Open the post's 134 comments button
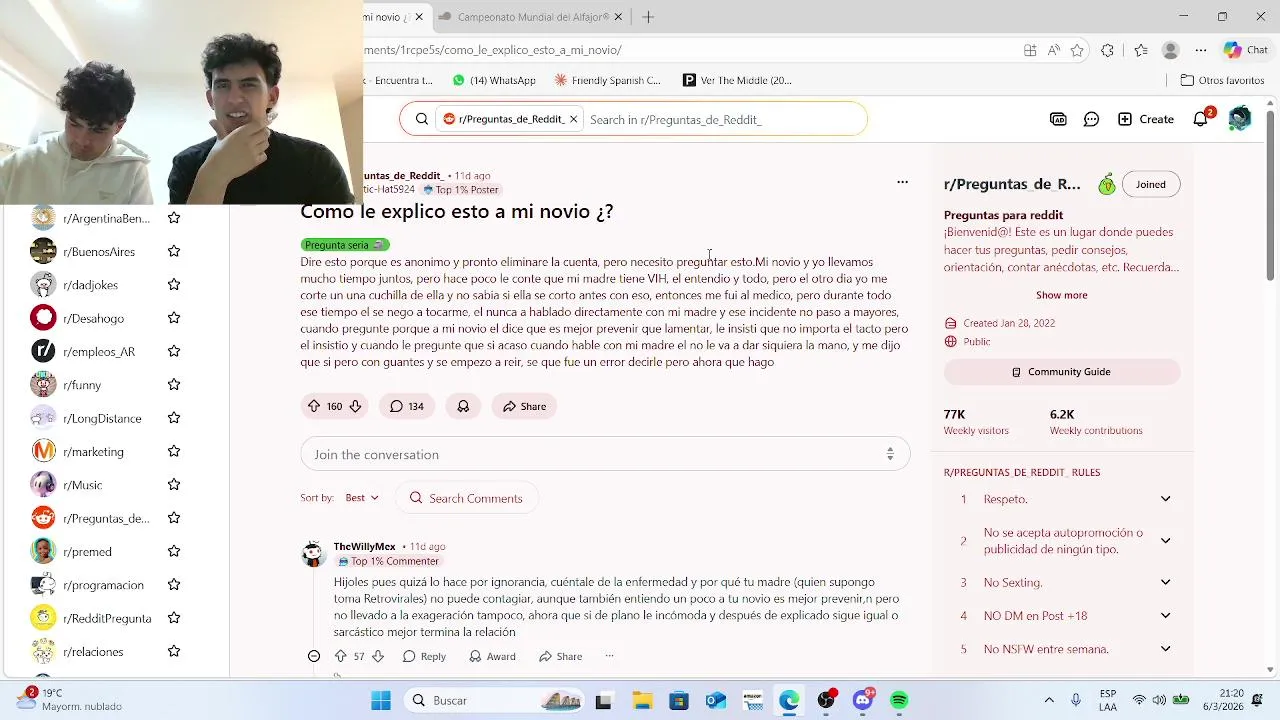Screen dimensions: 1280x720 coord(406,406)
